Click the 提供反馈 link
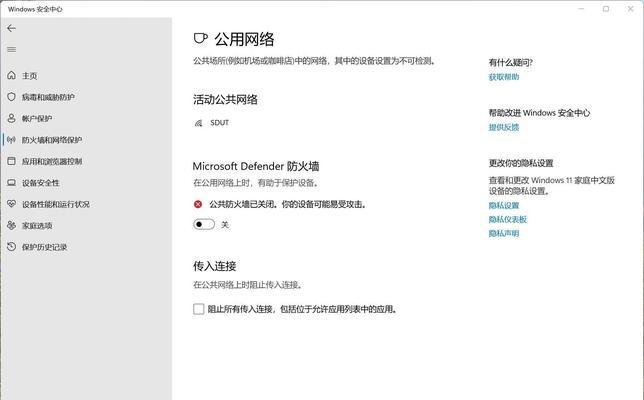This screenshot has width=644, height=400. [x=504, y=127]
